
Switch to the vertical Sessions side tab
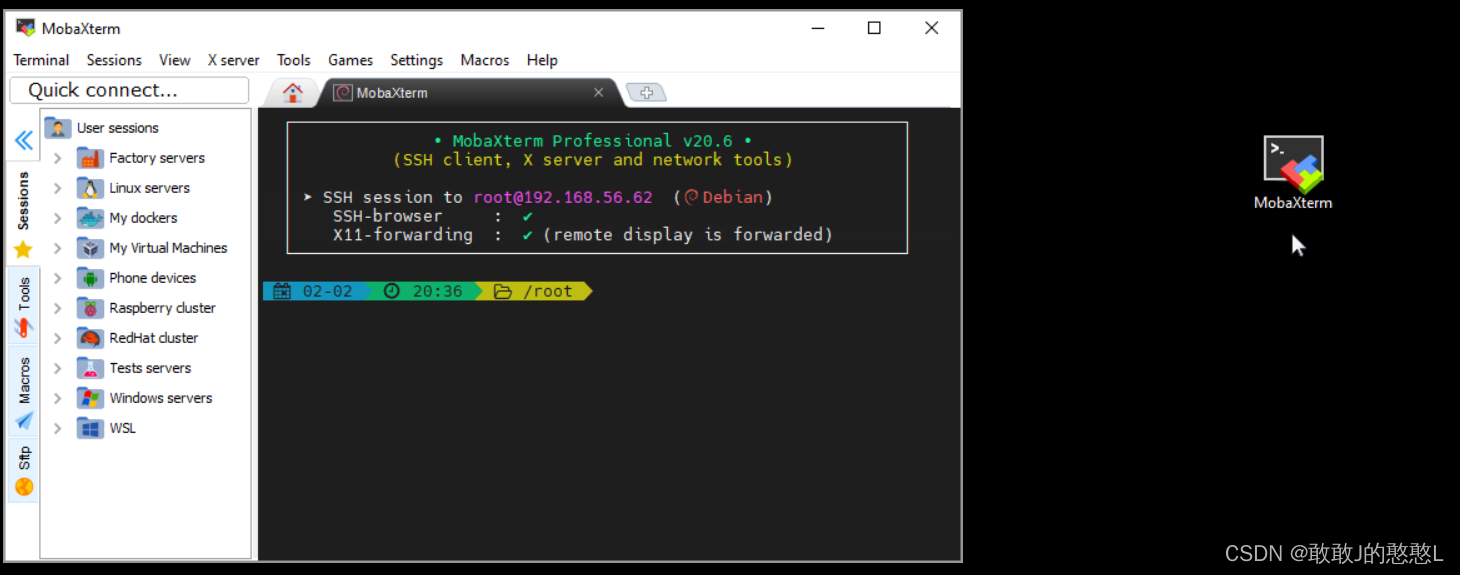coord(23,213)
